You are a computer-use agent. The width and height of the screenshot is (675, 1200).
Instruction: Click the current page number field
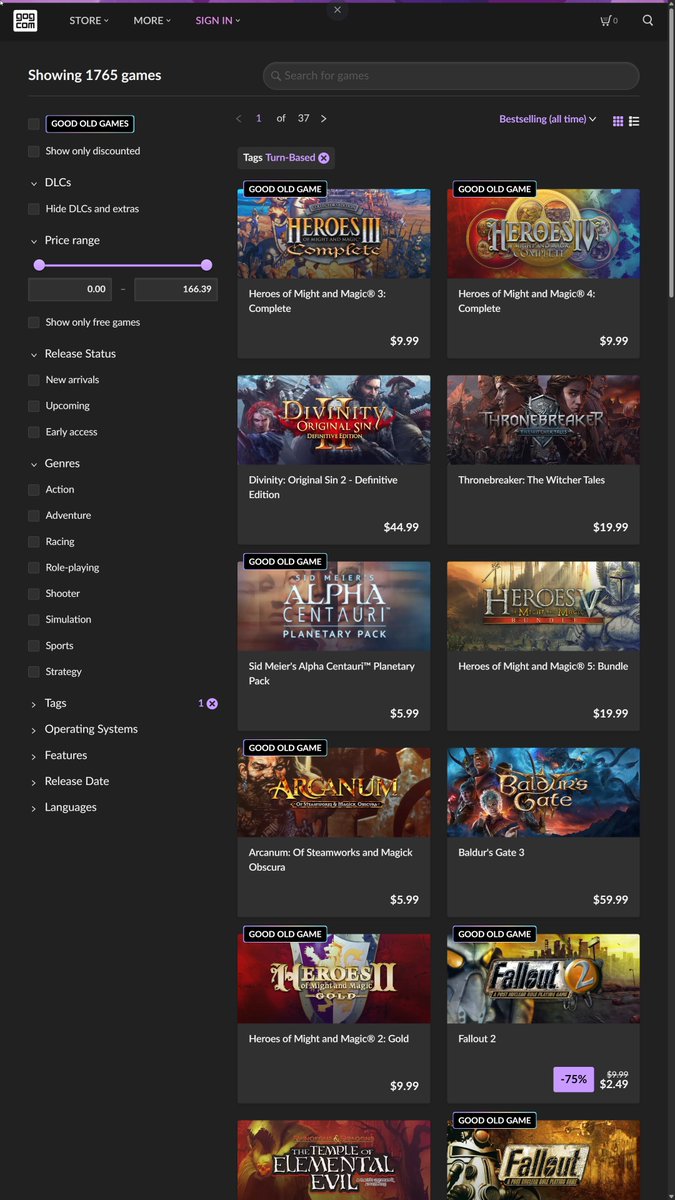point(258,118)
